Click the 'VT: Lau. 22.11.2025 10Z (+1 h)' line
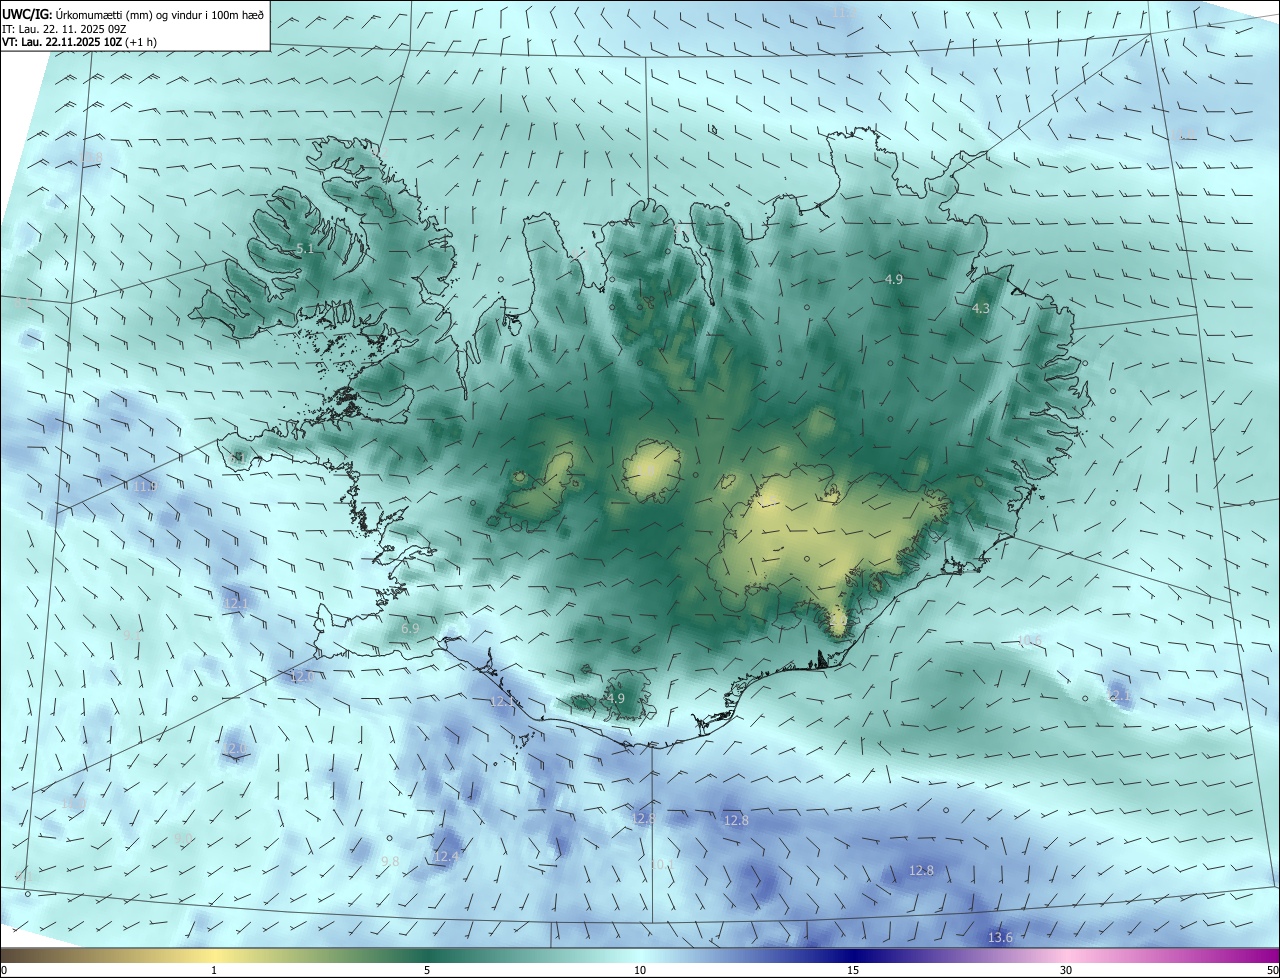Viewport: 1280px width, 978px height. click(80, 42)
